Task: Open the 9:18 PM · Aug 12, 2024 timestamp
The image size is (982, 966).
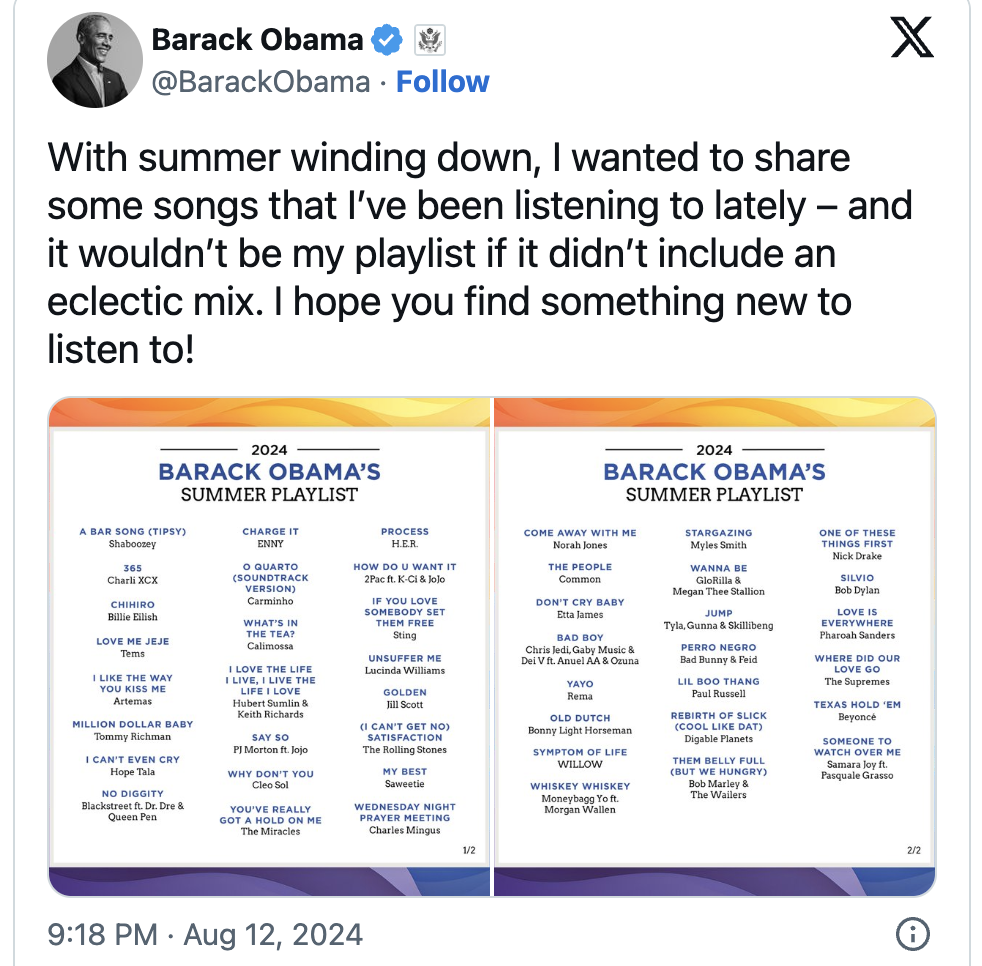Action: [x=205, y=934]
